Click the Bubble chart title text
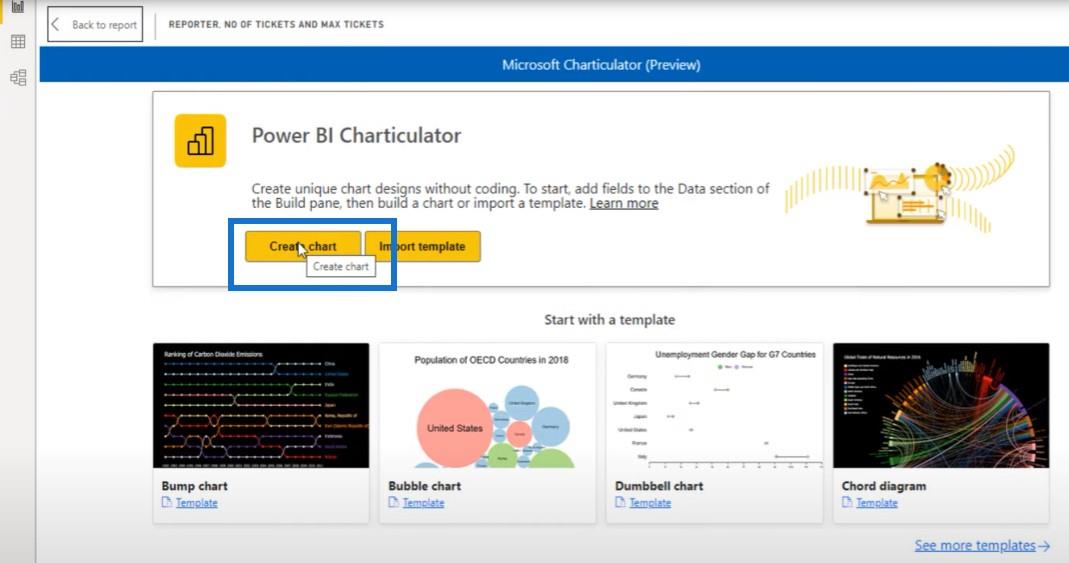The image size is (1069, 563). tap(425, 486)
